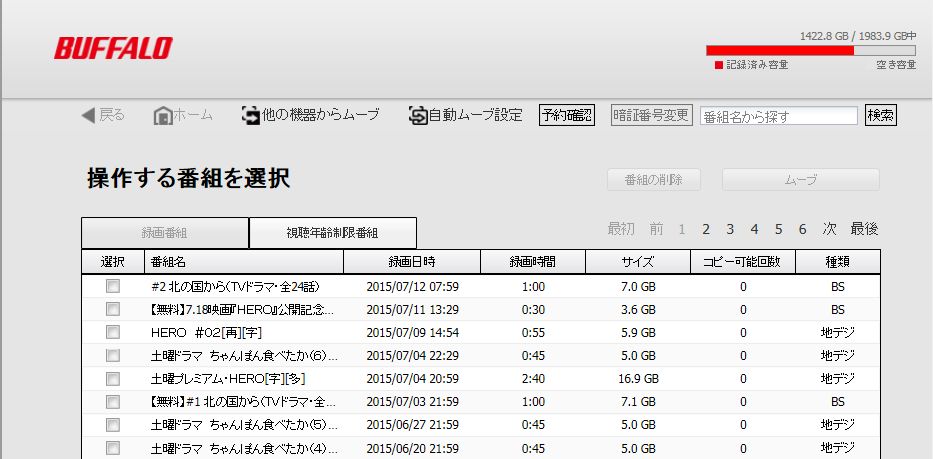Click the date 2015/07/04 22:29

coord(412,355)
